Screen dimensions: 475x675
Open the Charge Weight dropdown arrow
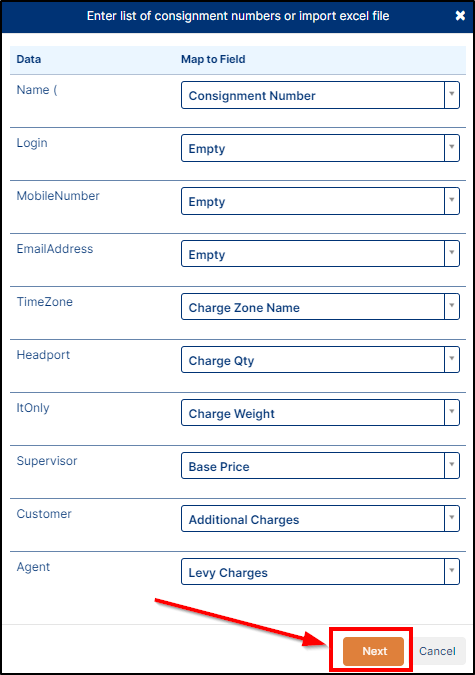click(452, 412)
